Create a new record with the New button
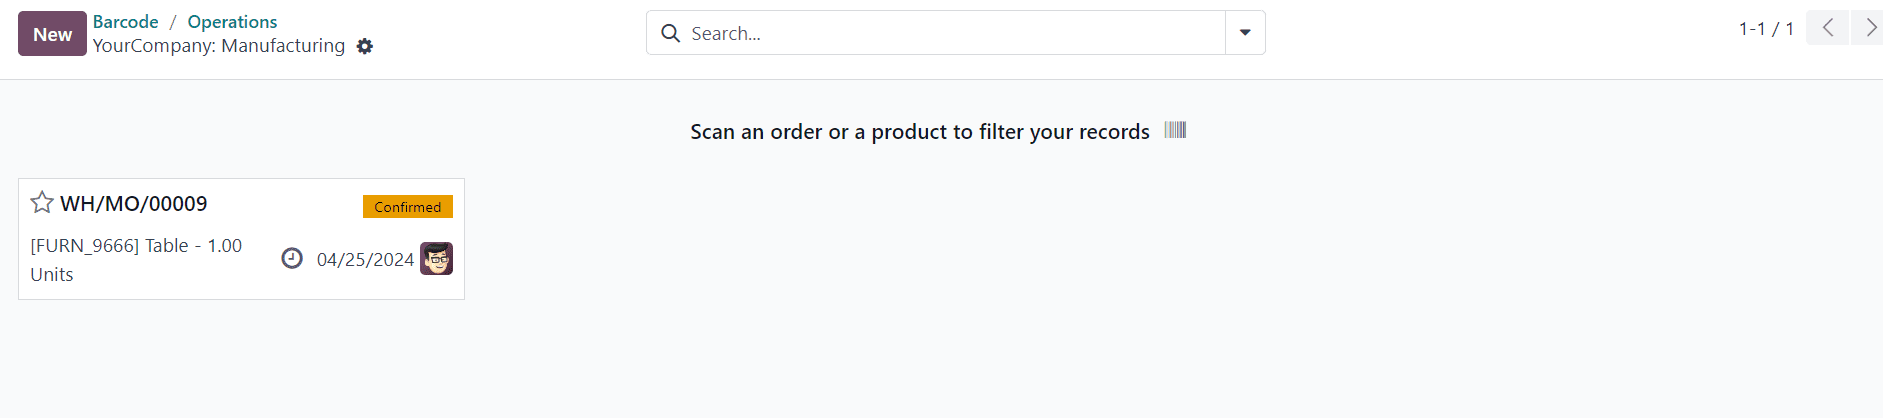The height and width of the screenshot is (418, 1883). click(52, 34)
